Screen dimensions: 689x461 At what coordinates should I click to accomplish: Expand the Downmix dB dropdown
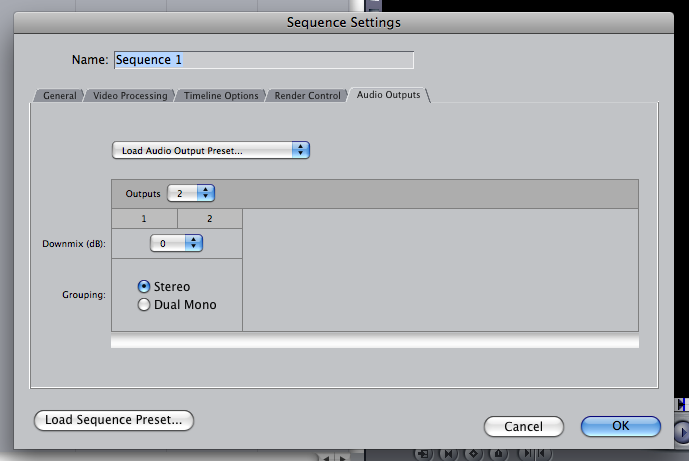click(x=177, y=243)
